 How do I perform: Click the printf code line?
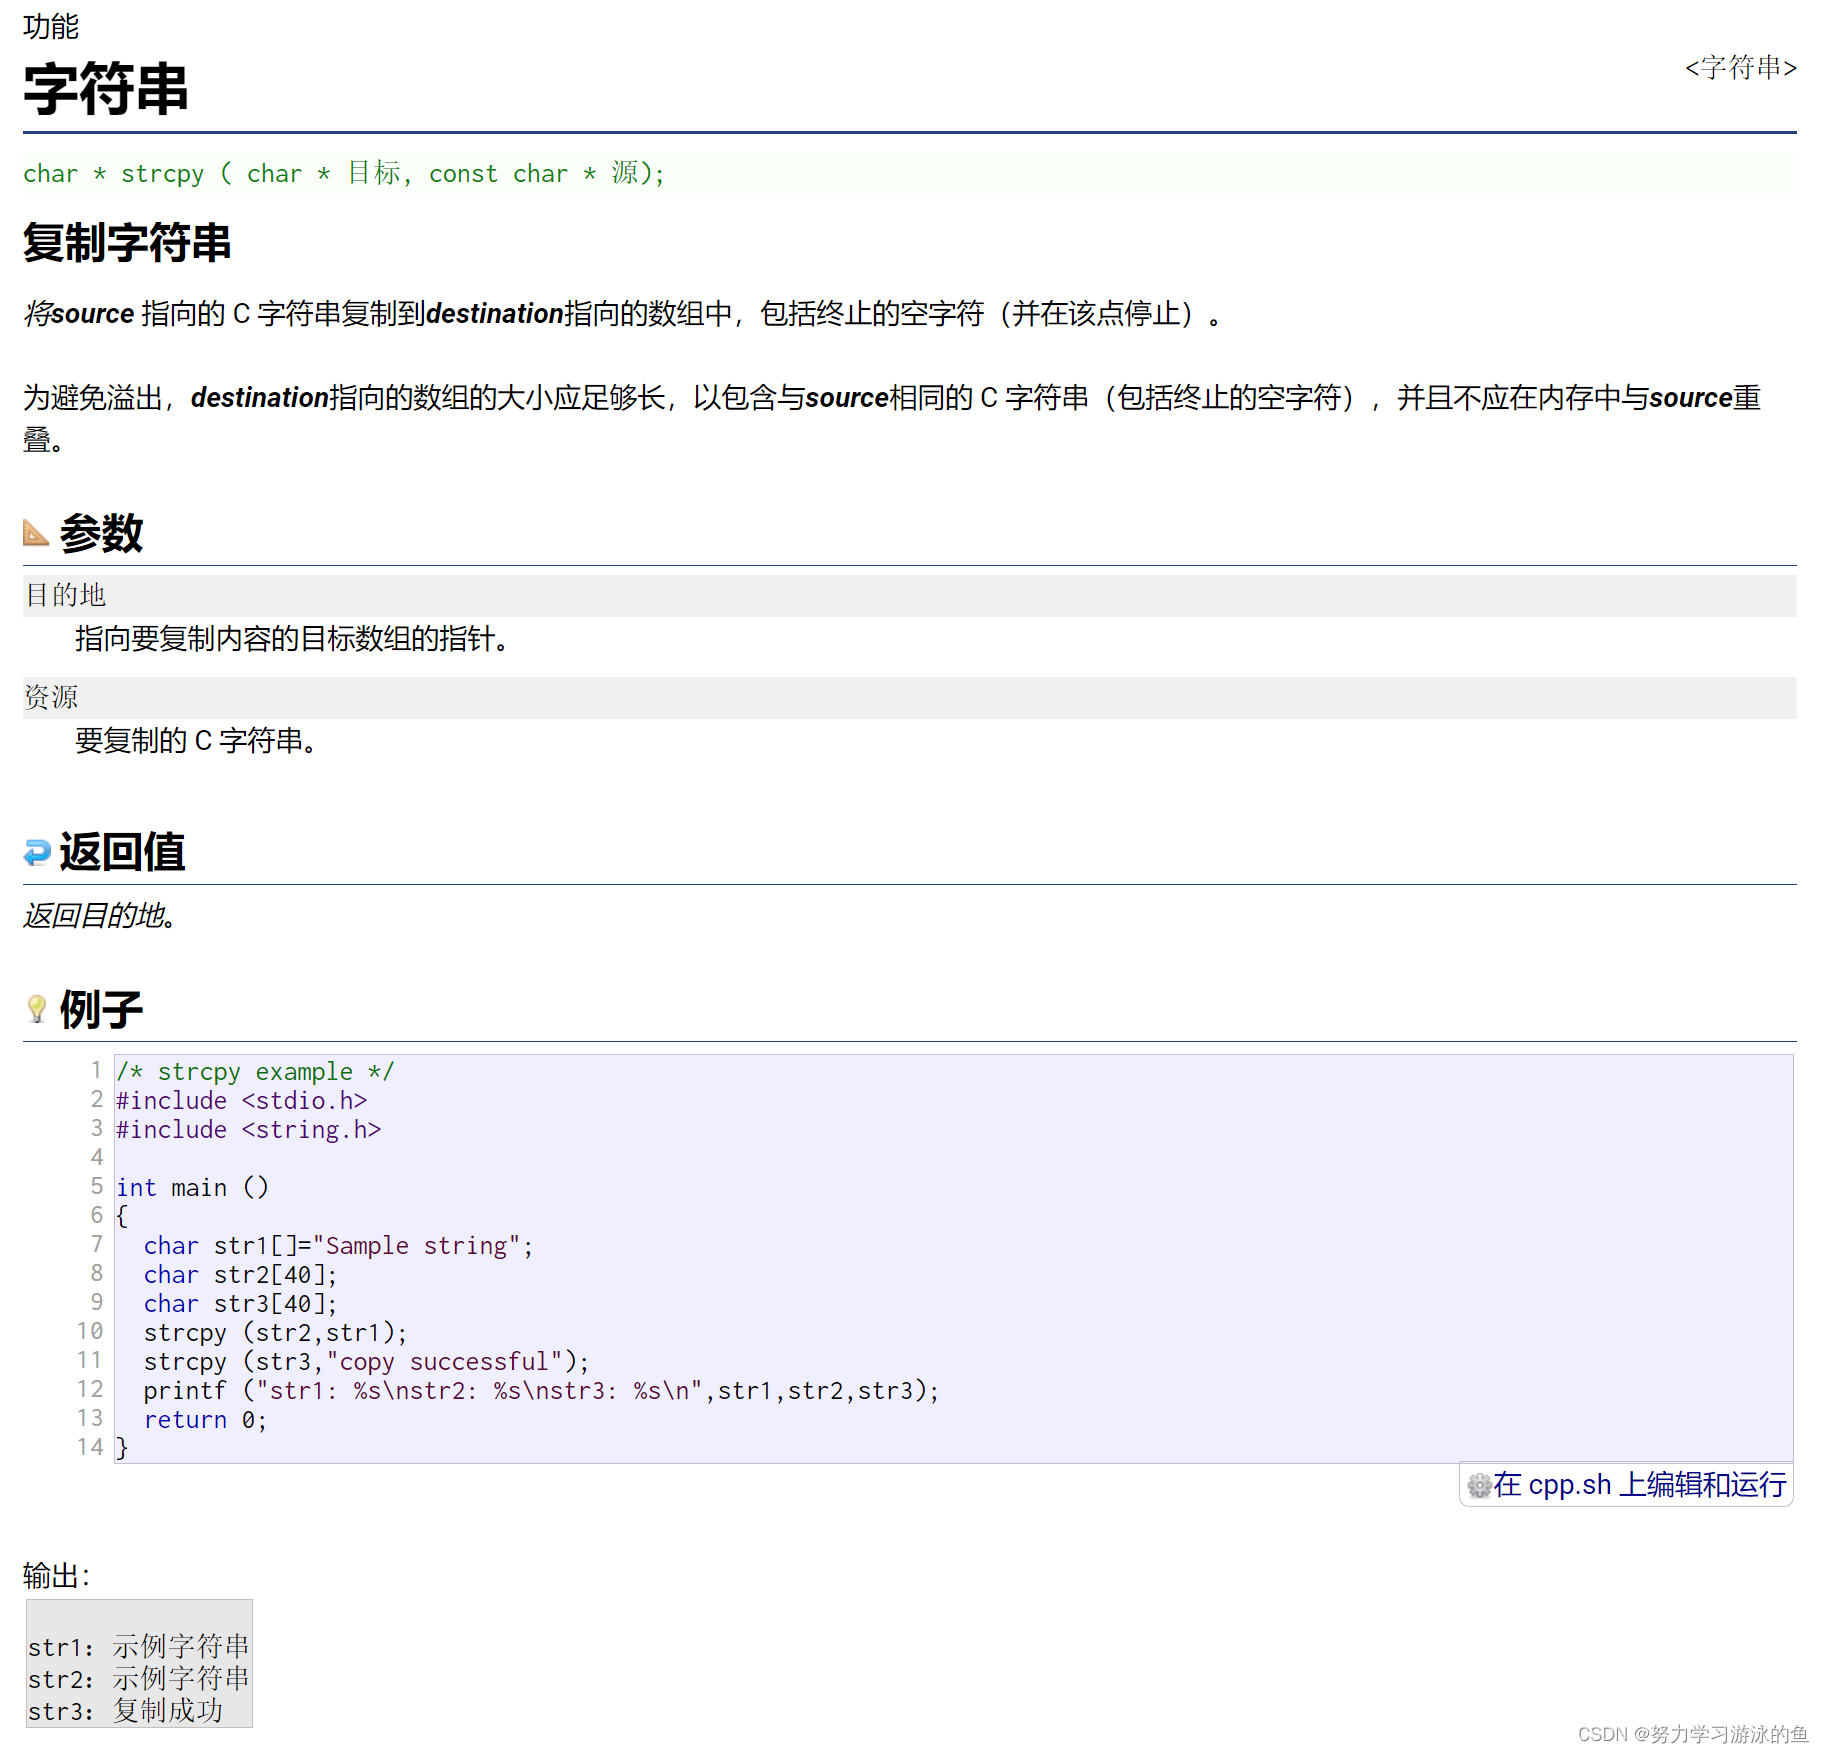pos(541,1390)
